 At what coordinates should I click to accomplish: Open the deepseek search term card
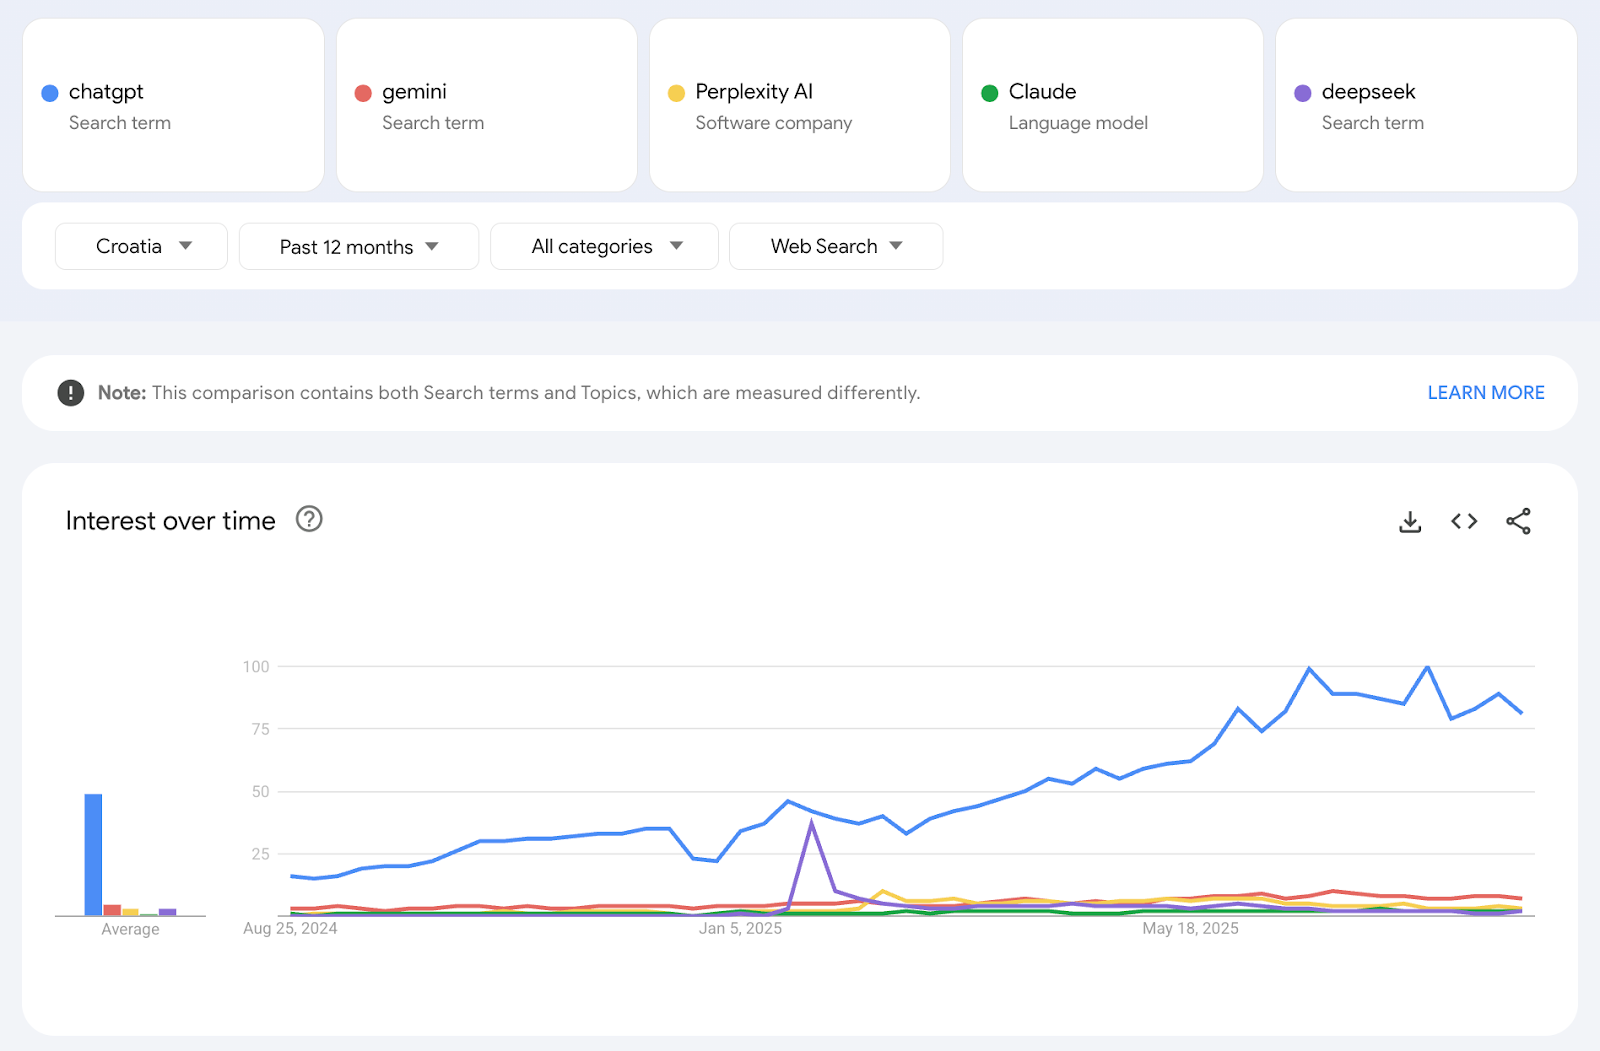click(1425, 105)
